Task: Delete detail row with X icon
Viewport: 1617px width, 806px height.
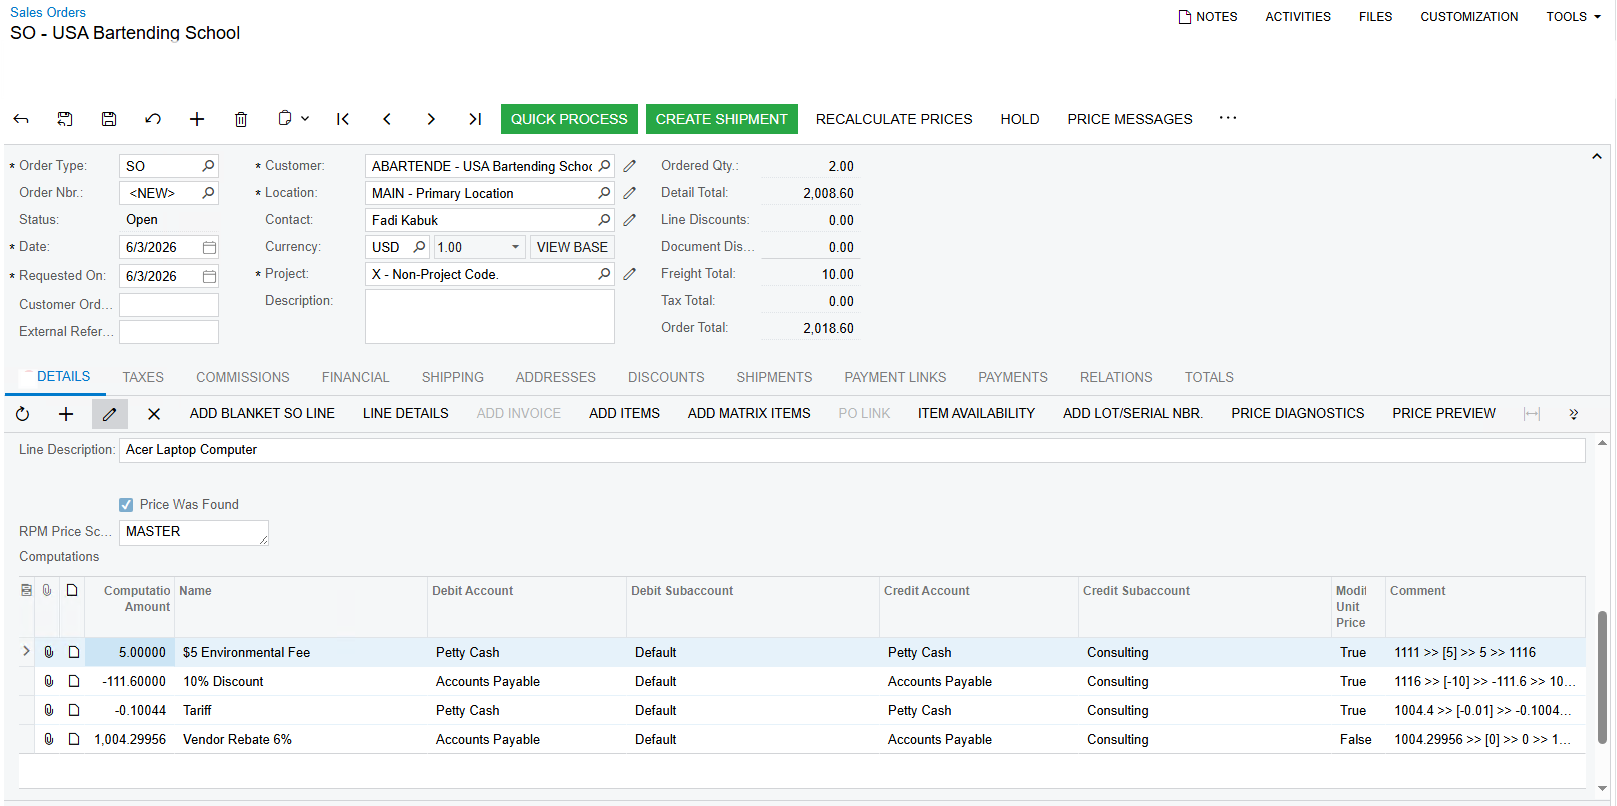Action: (154, 414)
